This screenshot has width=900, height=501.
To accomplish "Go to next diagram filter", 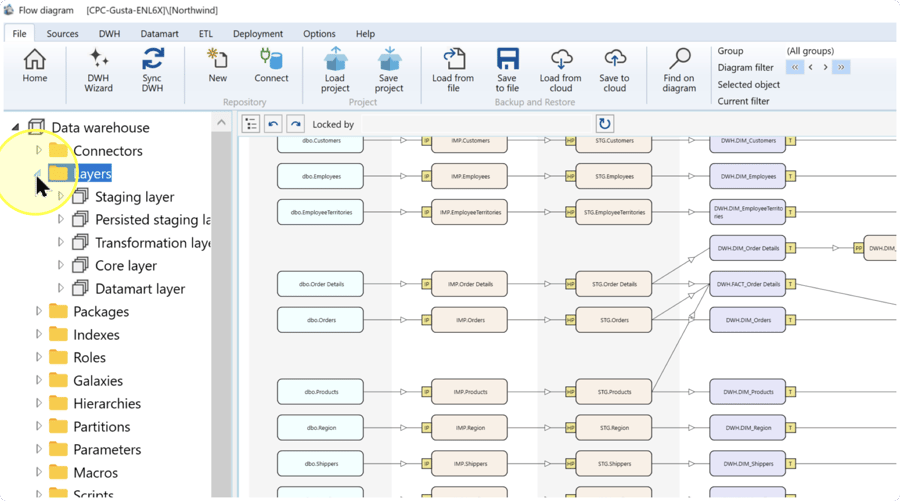I will (825, 67).
